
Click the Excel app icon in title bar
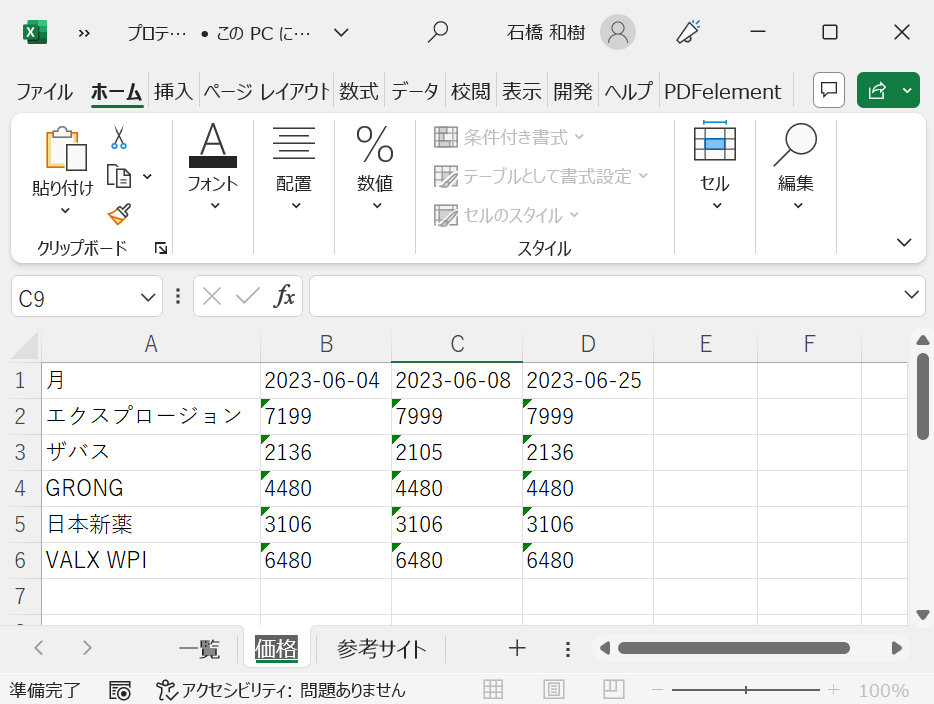35,32
